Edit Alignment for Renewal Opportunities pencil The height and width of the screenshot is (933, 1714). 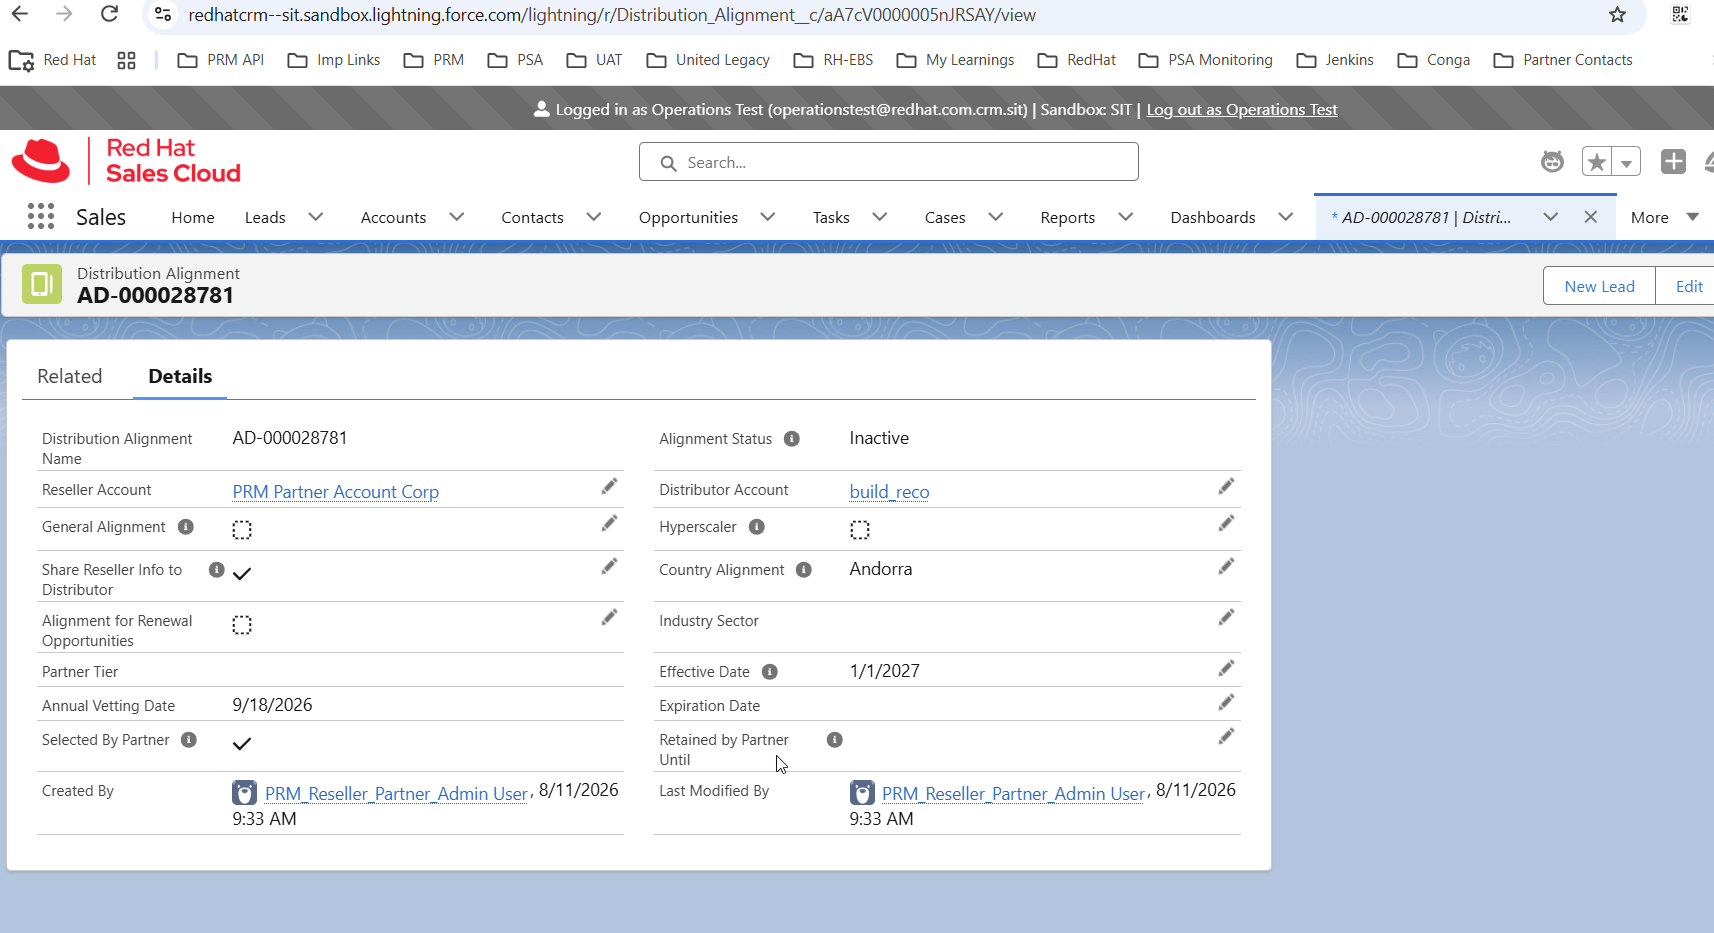tap(609, 618)
